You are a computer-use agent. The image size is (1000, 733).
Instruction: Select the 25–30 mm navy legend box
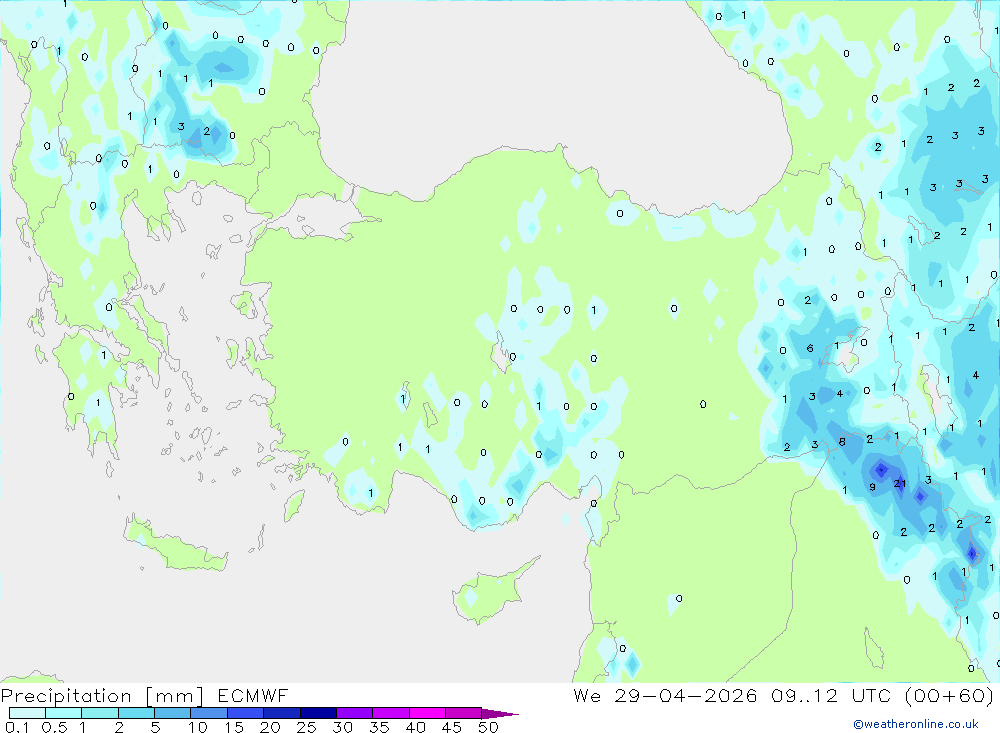coord(318,713)
